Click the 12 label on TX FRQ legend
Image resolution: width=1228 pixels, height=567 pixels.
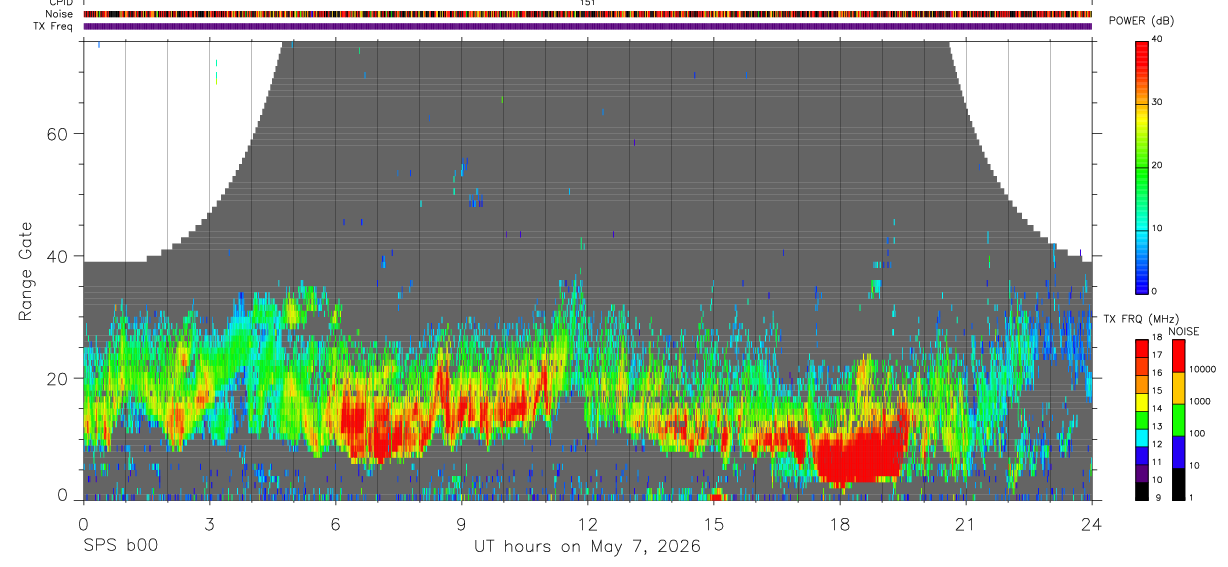click(1155, 444)
